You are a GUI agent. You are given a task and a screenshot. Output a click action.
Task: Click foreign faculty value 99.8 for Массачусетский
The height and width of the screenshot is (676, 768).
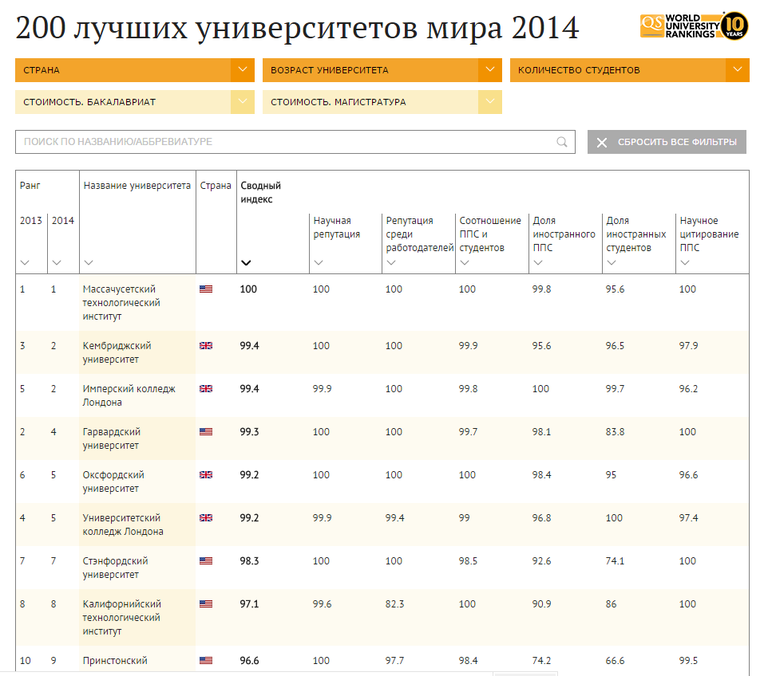[x=541, y=289]
